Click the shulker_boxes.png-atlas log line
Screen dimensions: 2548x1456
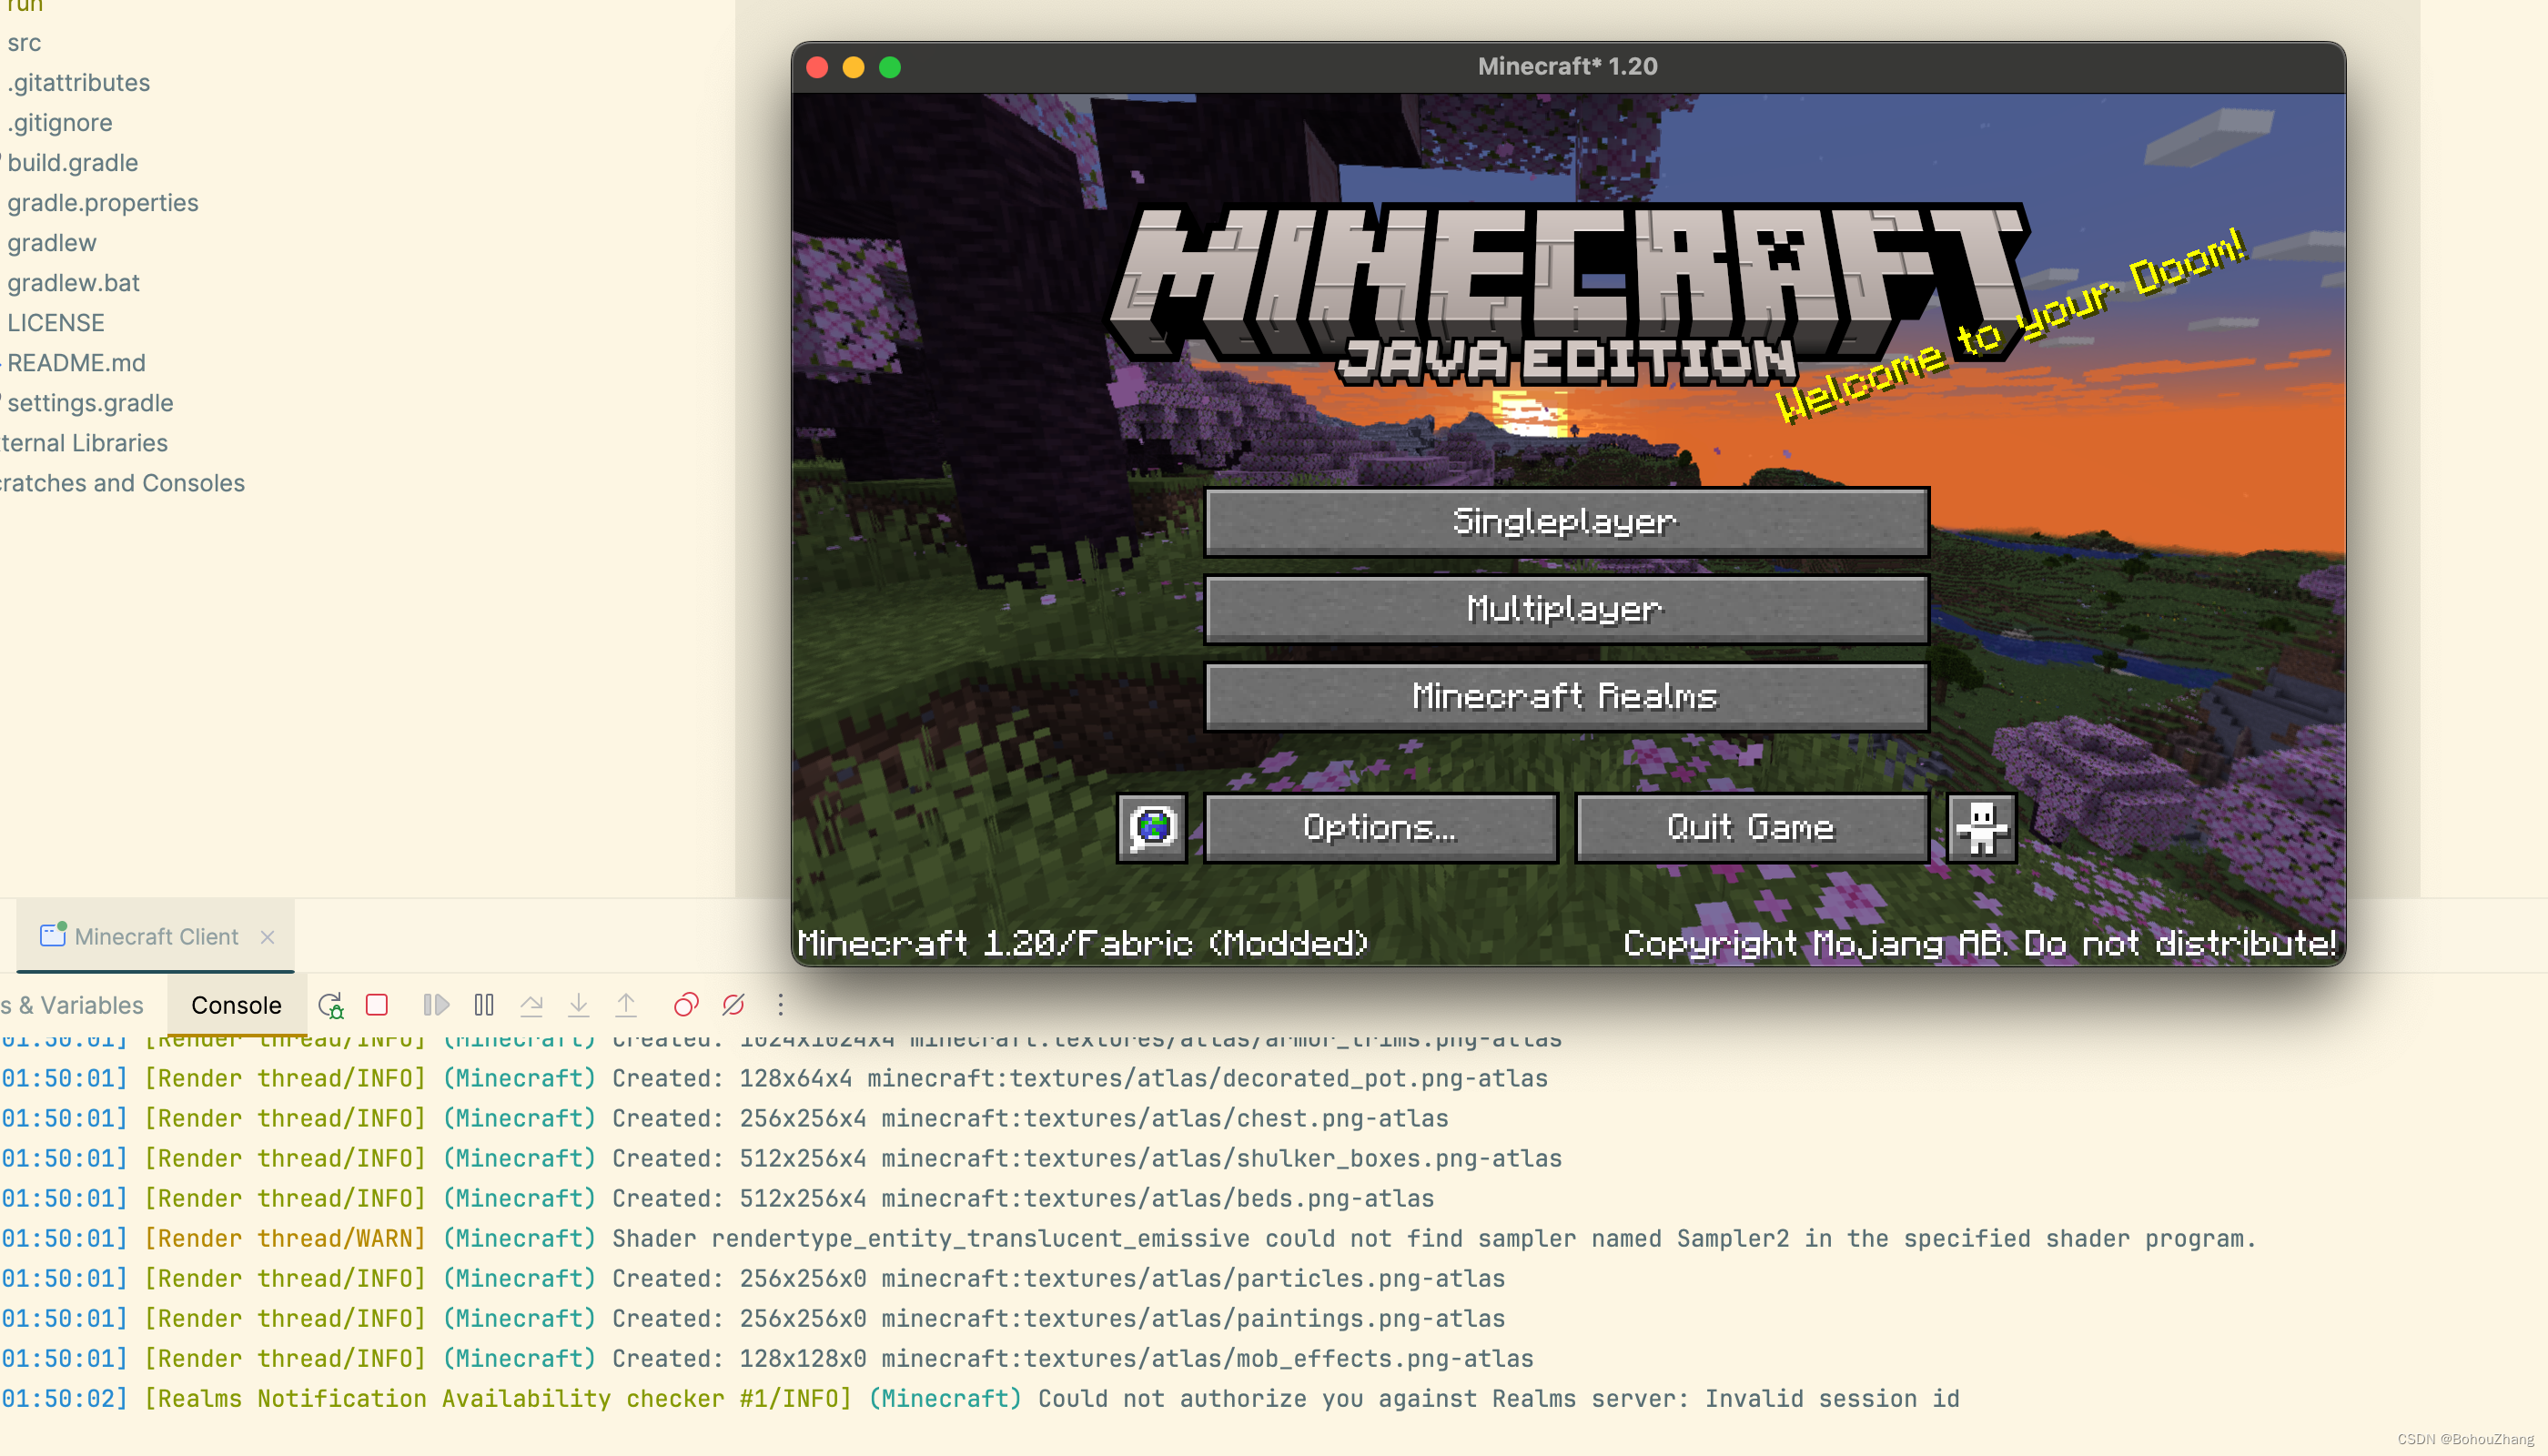[781, 1159]
